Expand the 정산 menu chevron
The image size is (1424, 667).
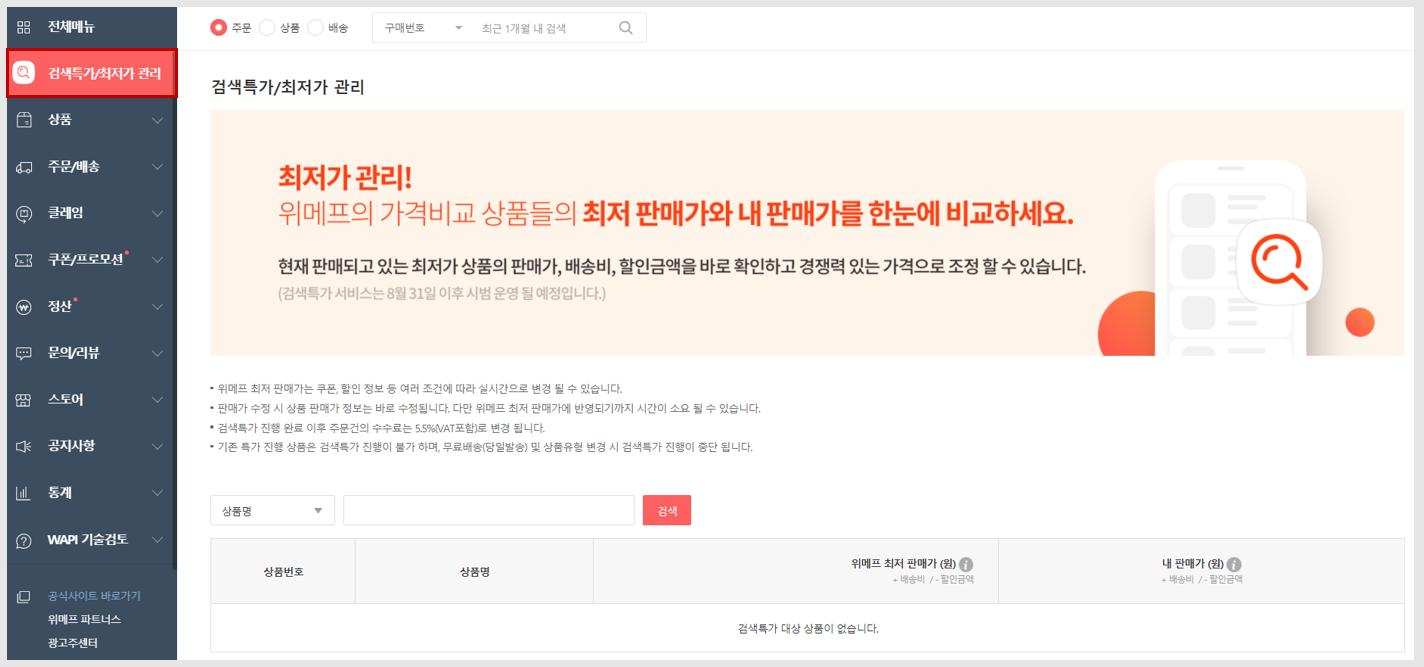click(x=157, y=307)
